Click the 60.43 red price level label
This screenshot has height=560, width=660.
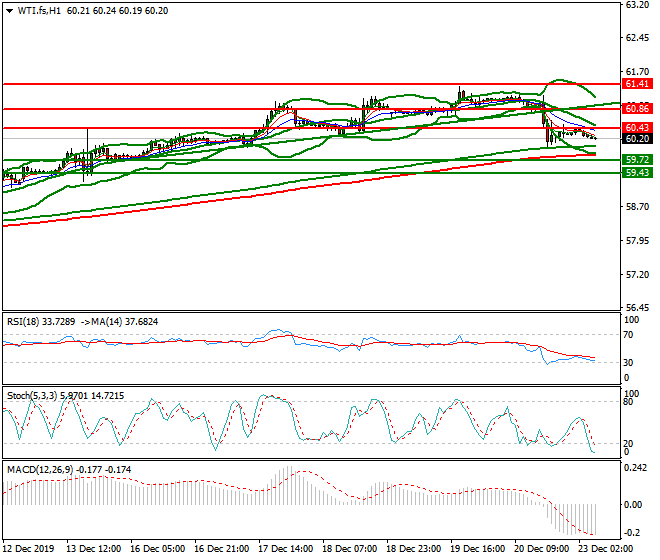point(637,128)
